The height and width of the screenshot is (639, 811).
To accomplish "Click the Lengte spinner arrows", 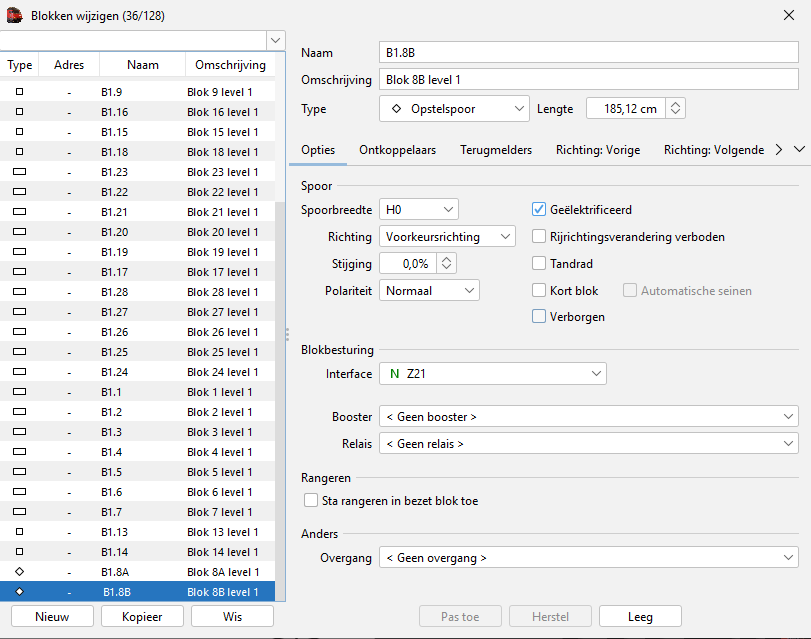I will [x=675, y=108].
